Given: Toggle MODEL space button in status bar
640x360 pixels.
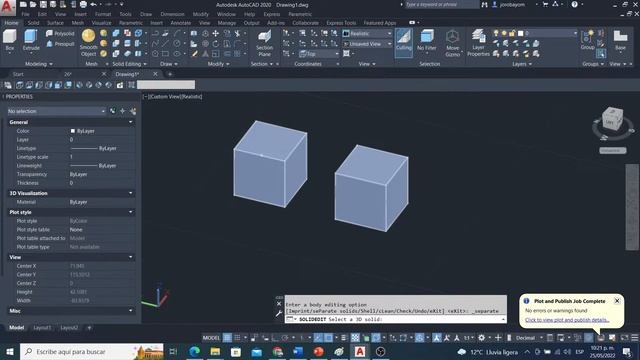Looking at the screenshot, I should (211, 338).
